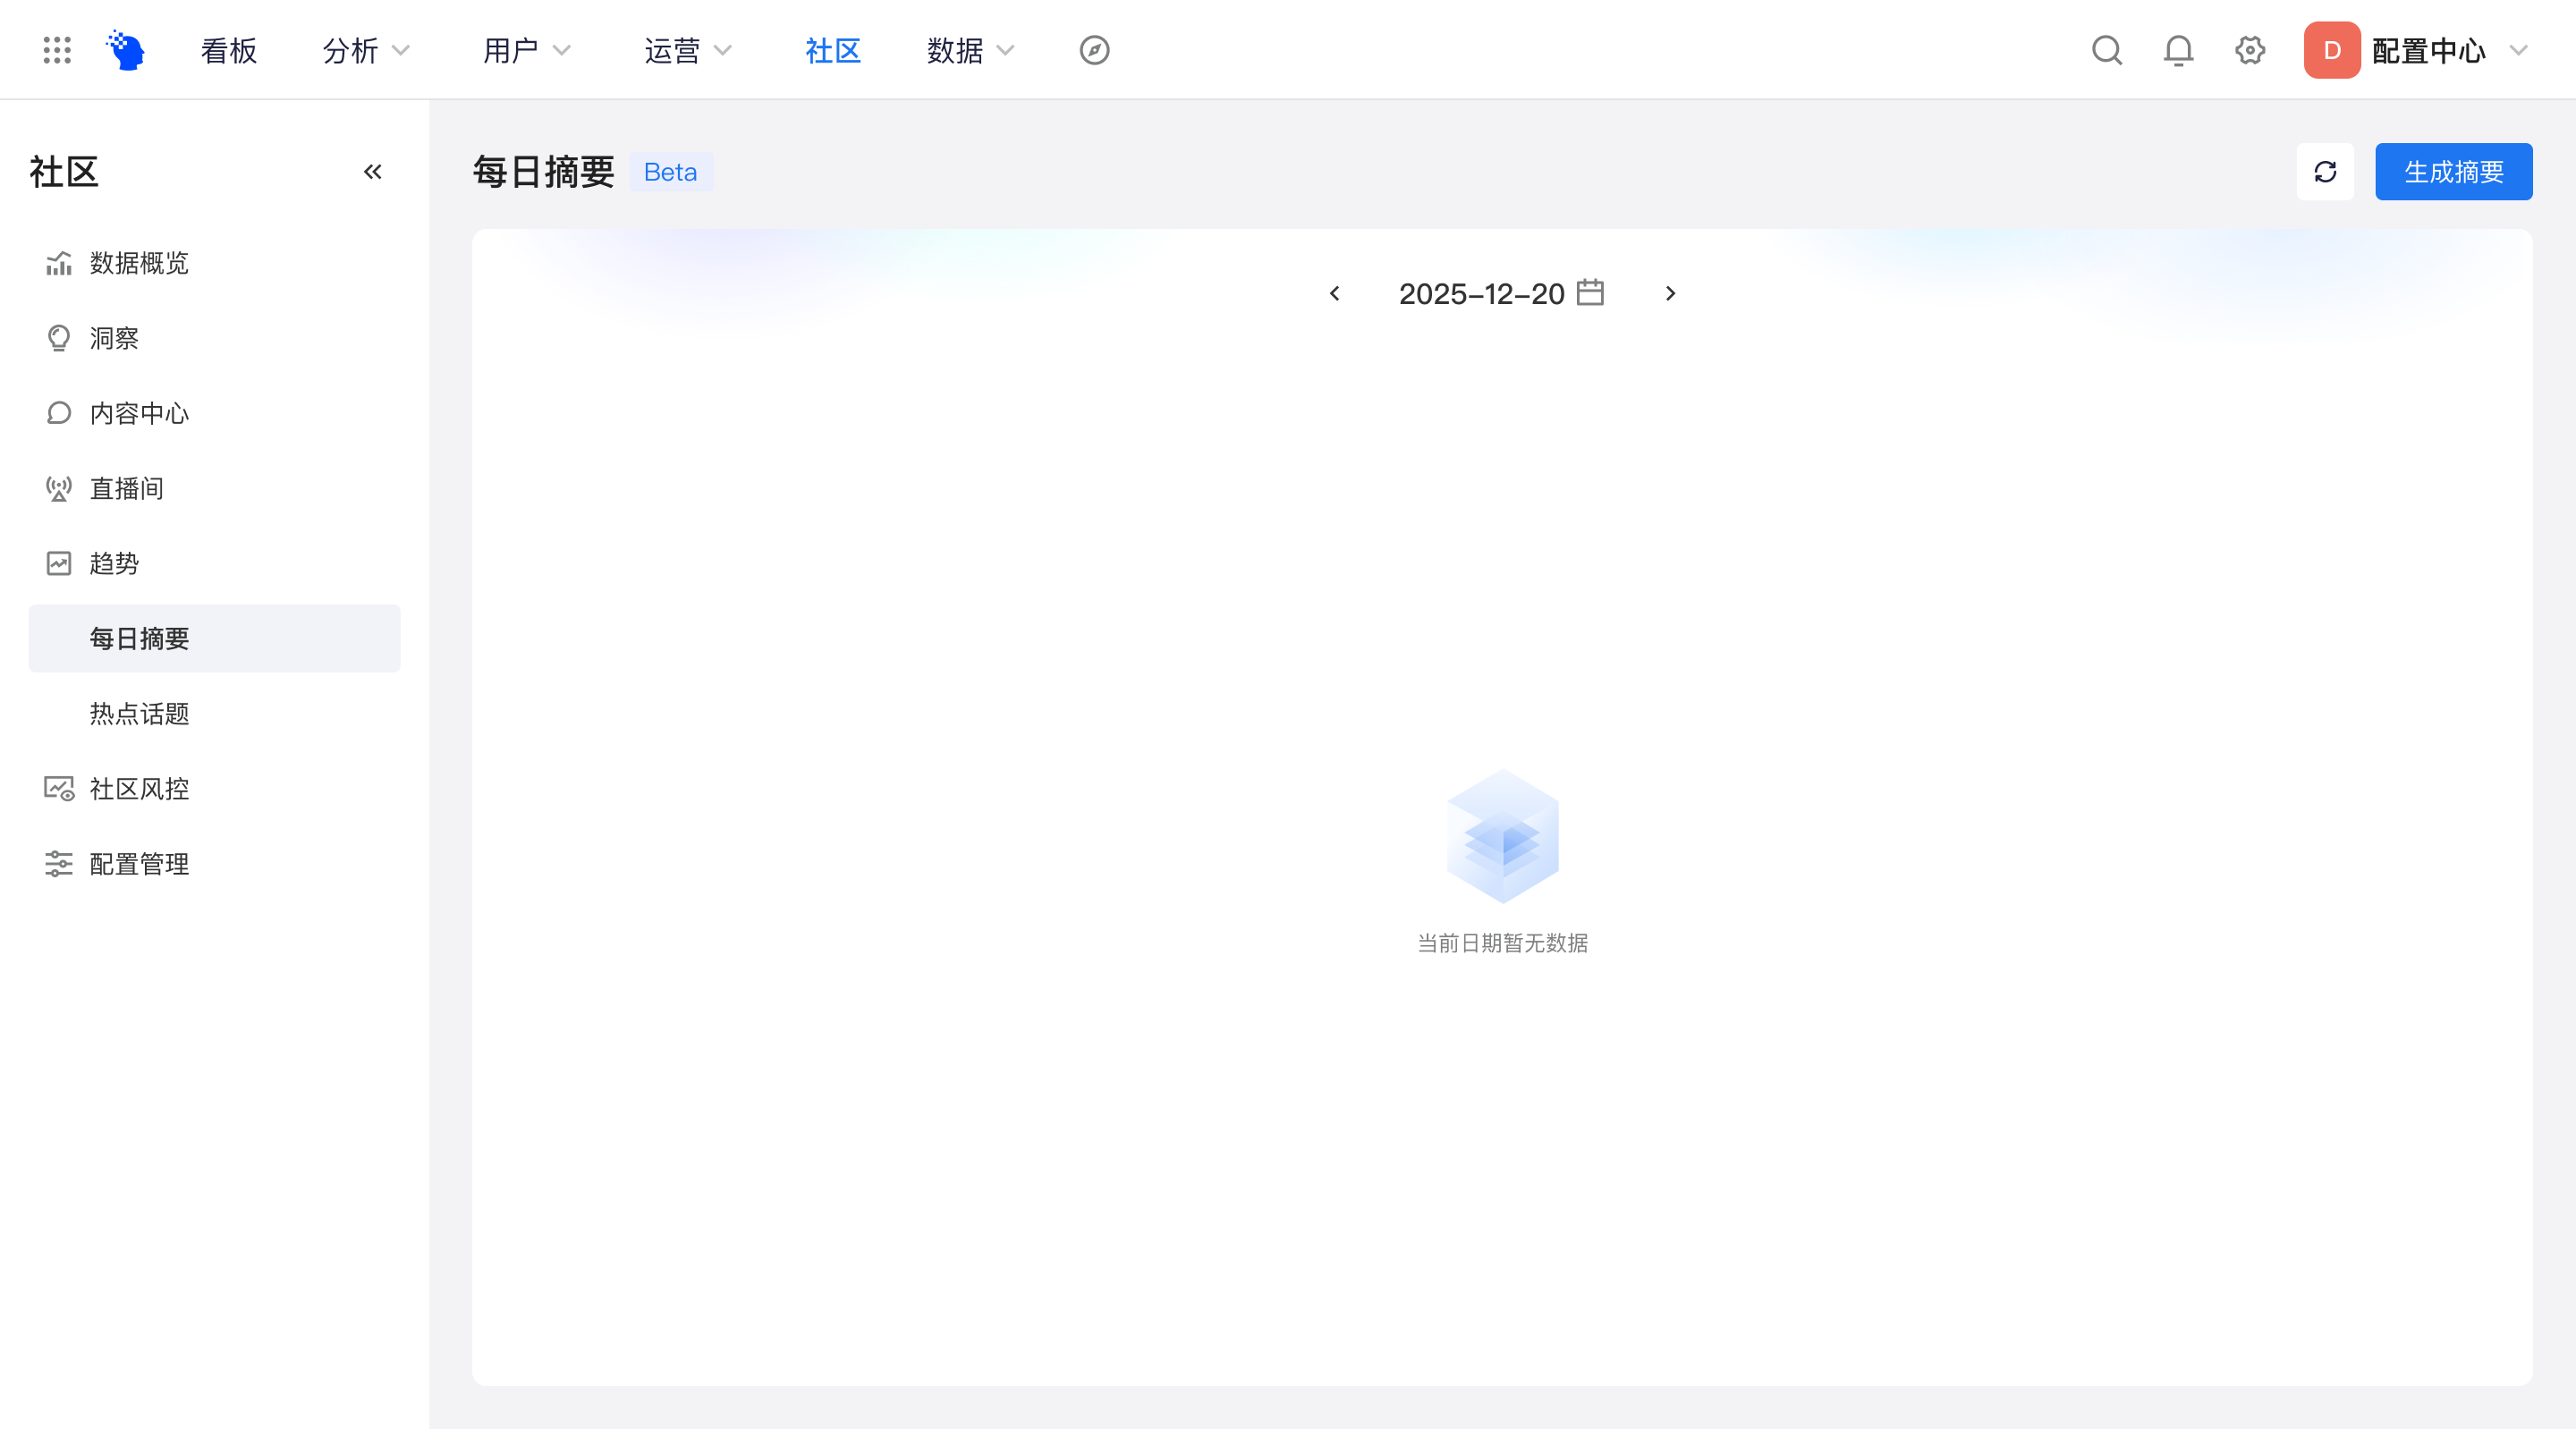Open 直播间 in the sidebar
Image resolution: width=2576 pixels, height=1429 pixels.
214,488
